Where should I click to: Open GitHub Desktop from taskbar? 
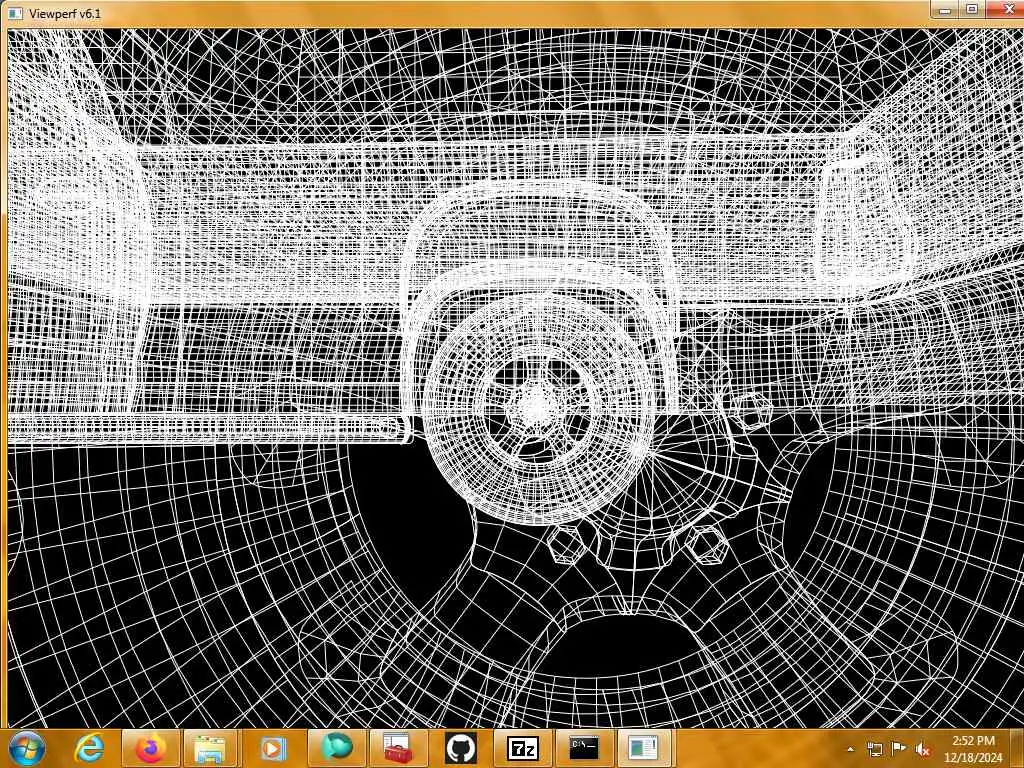(460, 748)
